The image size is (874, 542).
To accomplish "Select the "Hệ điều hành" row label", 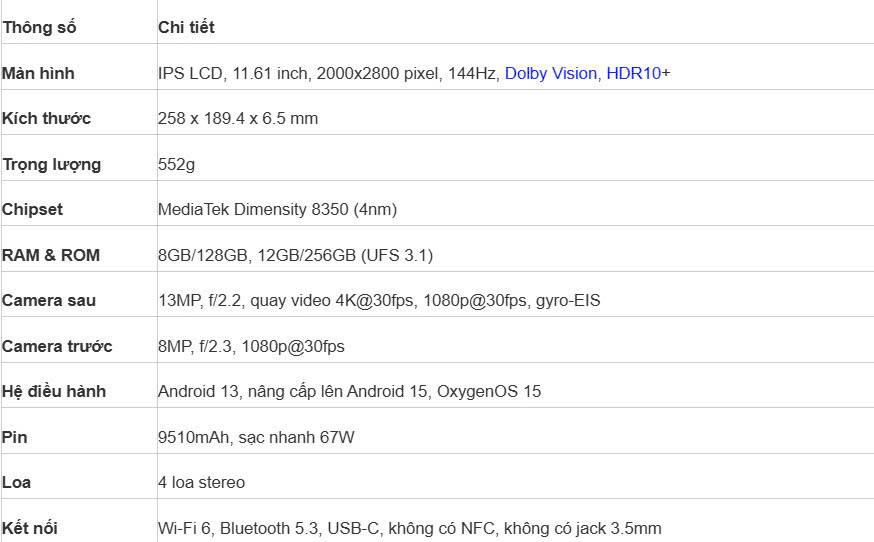I will (x=54, y=391).
